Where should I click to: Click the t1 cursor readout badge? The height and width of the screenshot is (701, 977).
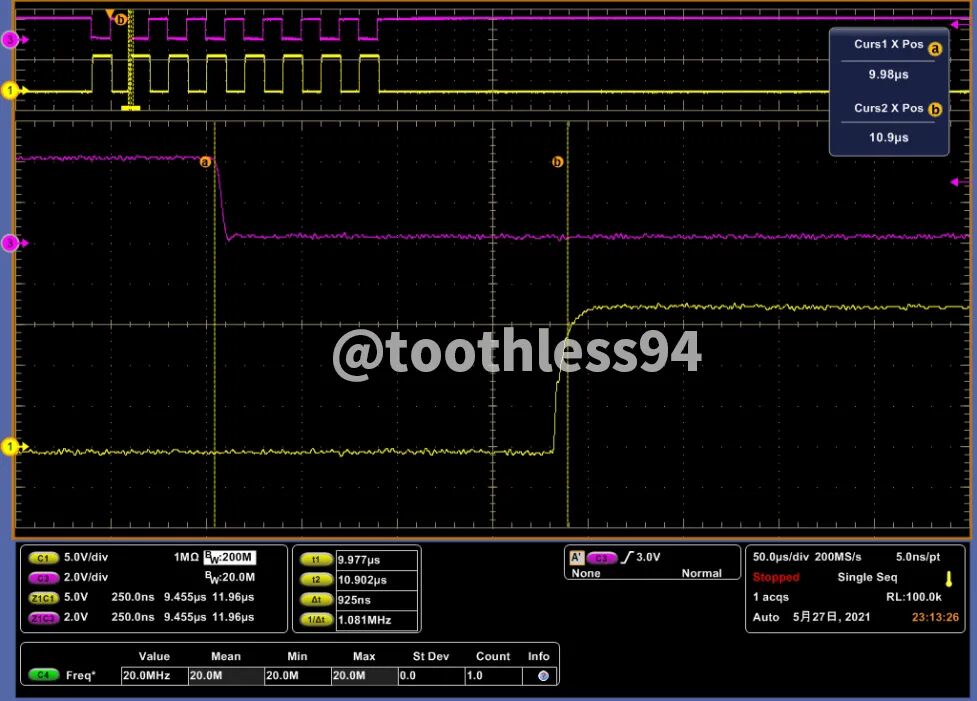(x=316, y=560)
